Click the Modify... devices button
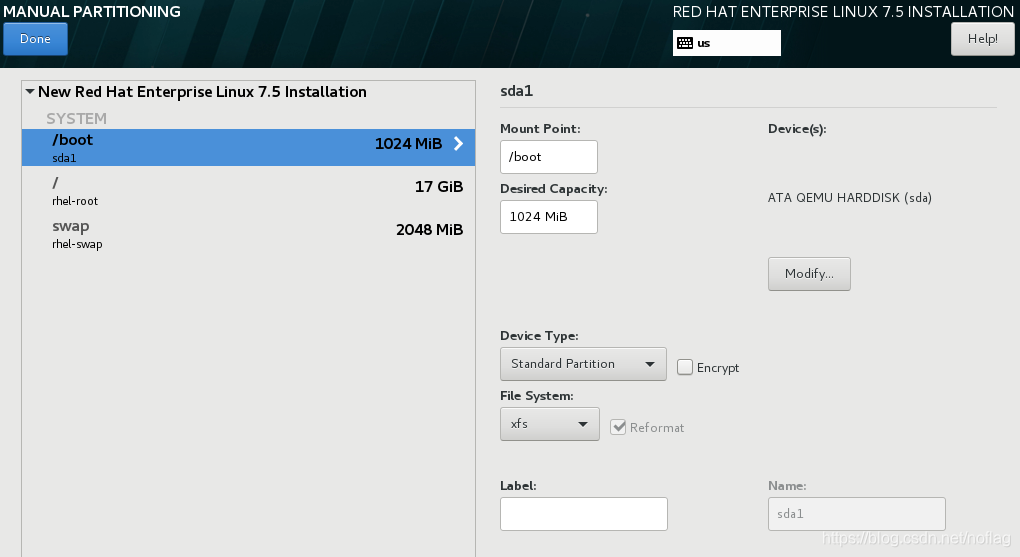The image size is (1020, 557). [809, 274]
